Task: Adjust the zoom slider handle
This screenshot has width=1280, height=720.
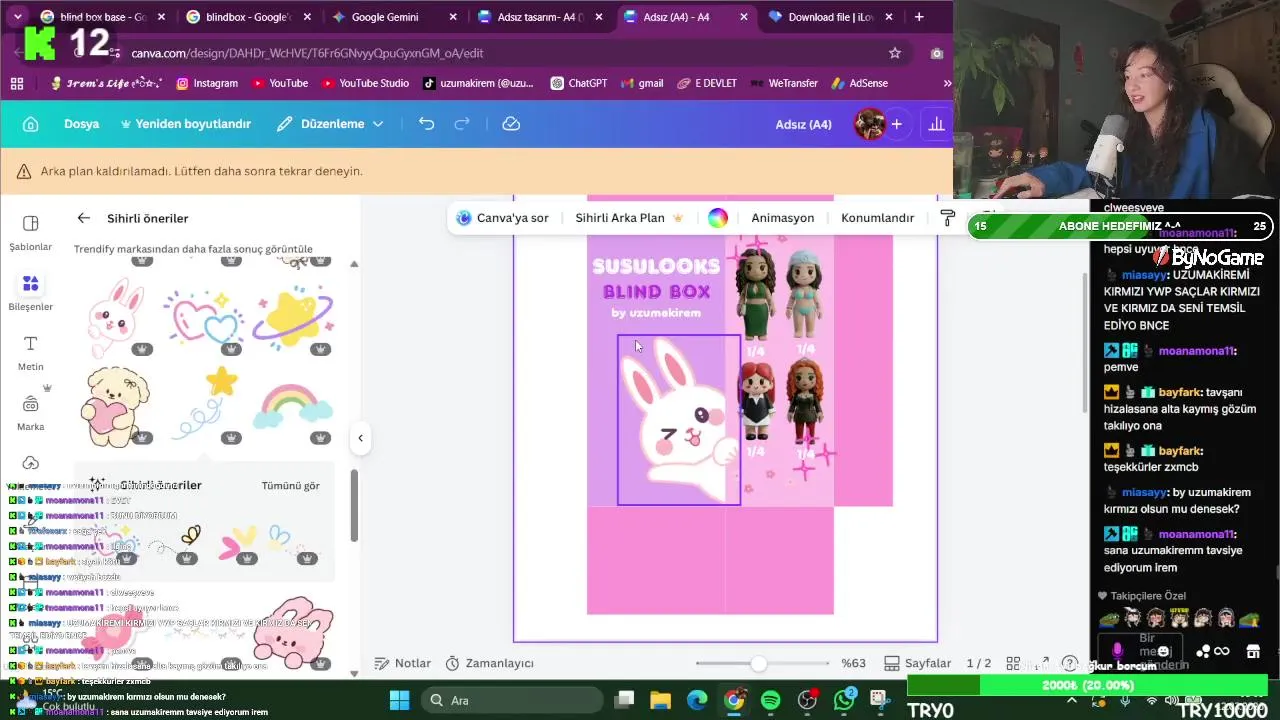Action: (x=759, y=664)
